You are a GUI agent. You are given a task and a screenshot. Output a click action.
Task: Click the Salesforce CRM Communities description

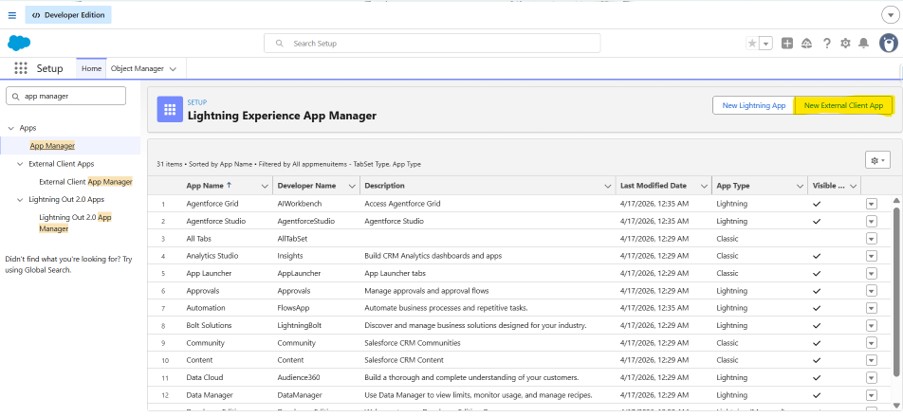(x=412, y=343)
